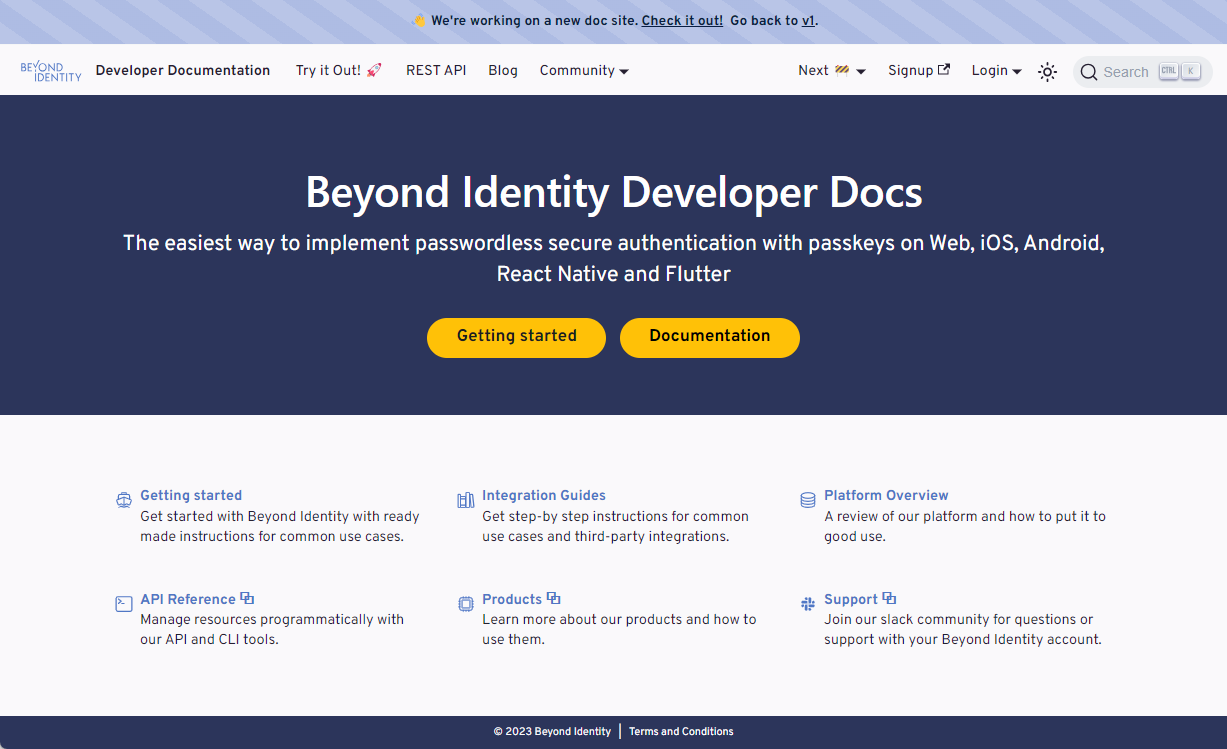Click external link icon beside API Reference
Screen dimensions: 1227x749
tap(247, 598)
